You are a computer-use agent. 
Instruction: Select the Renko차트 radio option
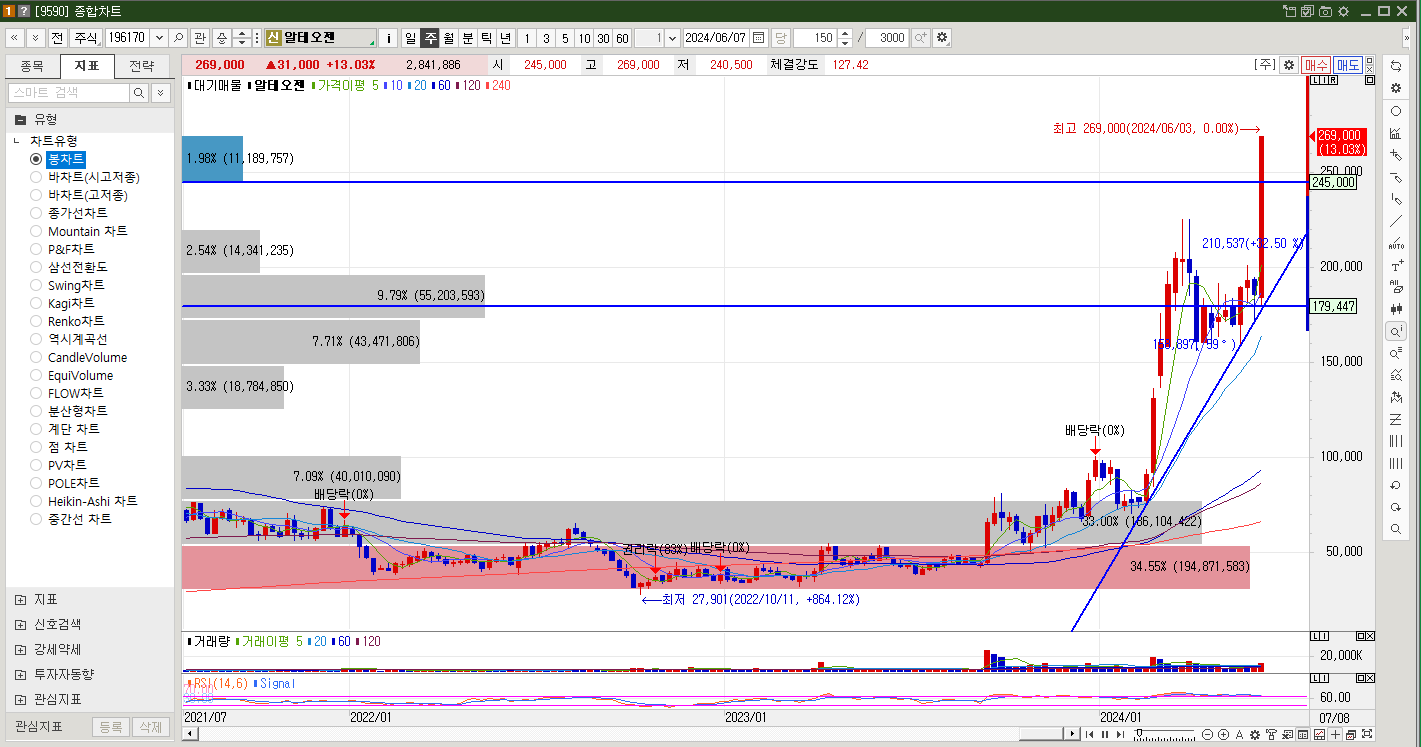[36, 321]
